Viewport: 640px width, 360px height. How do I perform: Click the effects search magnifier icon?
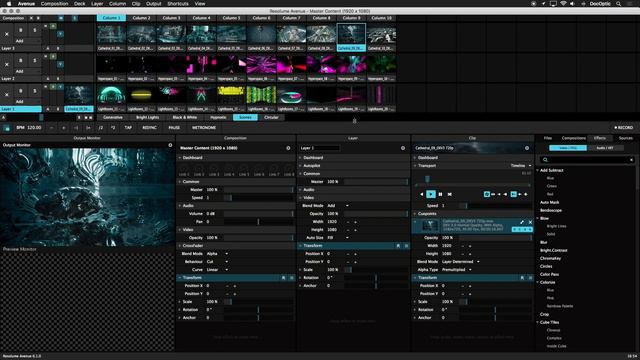(x=545, y=160)
